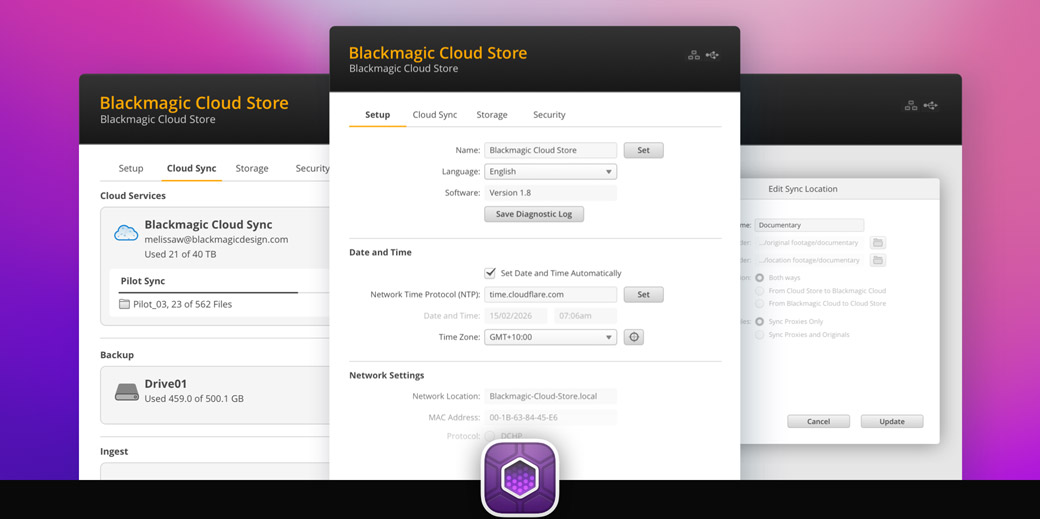Viewport: 1040px width, 519px height.
Task: Click the USB icon in front window header
Action: pyautogui.click(x=712, y=55)
